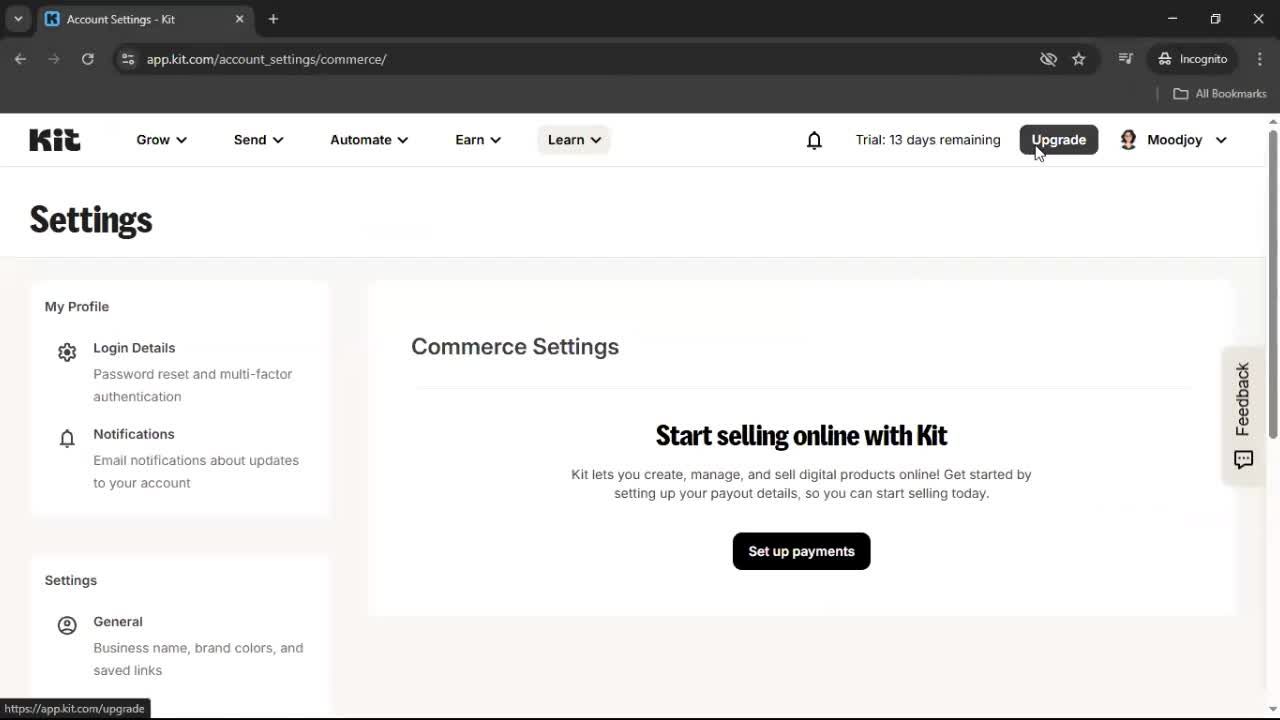This screenshot has height=720, width=1280.
Task: Open Login Details settings link
Action: pos(134,347)
